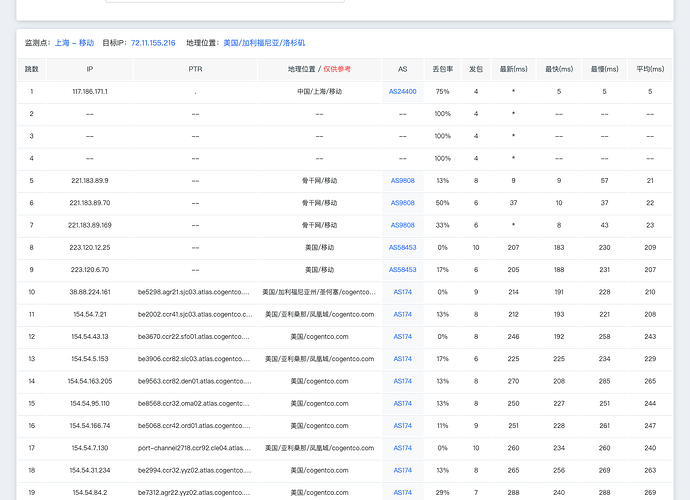Select IP cell 154.54.95.110
The height and width of the screenshot is (500, 690).
tap(90, 403)
